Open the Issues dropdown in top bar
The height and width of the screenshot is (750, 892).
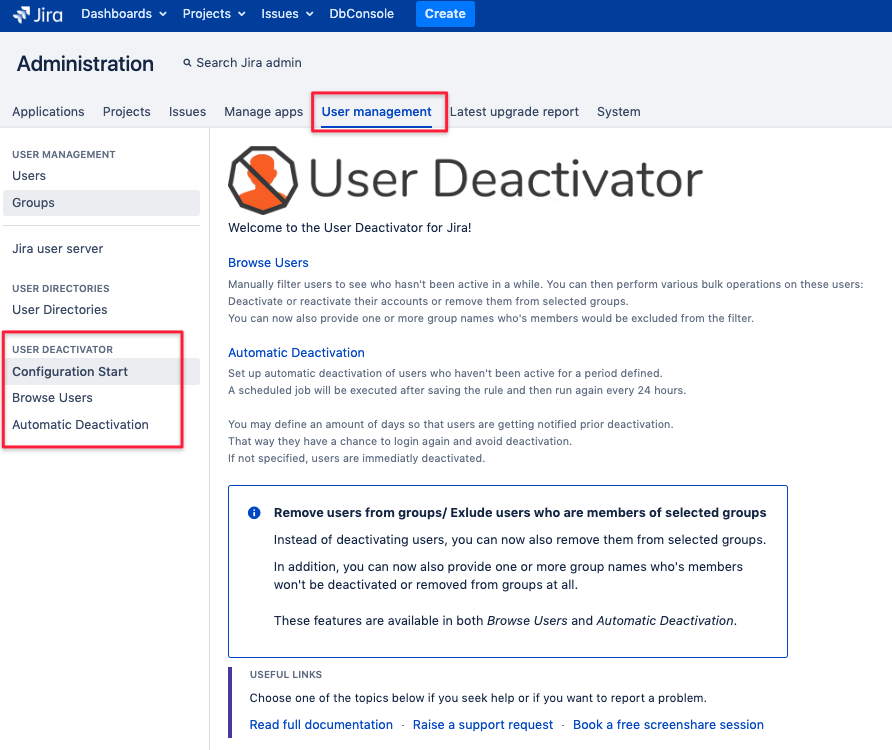287,14
